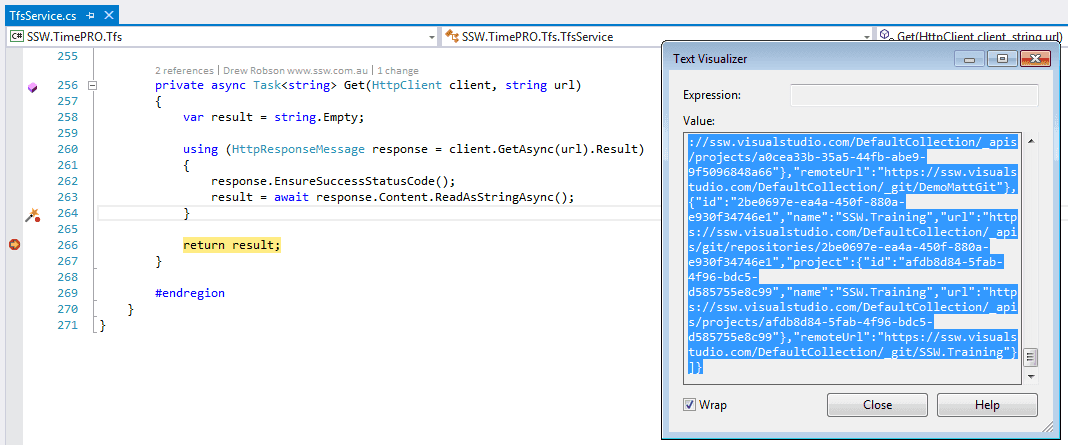Click the wand glyph on line 264
Image resolution: width=1068 pixels, height=445 pixels.
(x=31, y=214)
